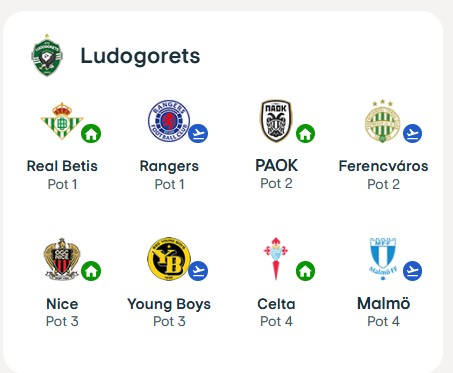453x373 pixels.
Task: Click the Ferencváros club crest
Action: point(382,121)
